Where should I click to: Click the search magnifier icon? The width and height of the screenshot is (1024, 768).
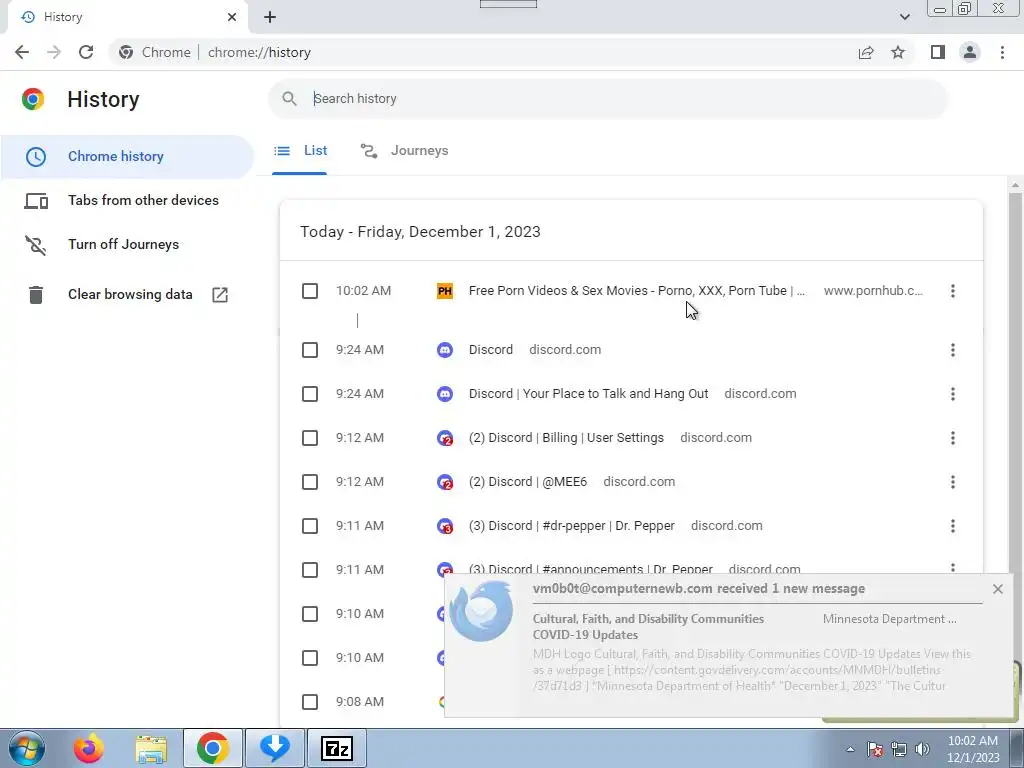[289, 99]
